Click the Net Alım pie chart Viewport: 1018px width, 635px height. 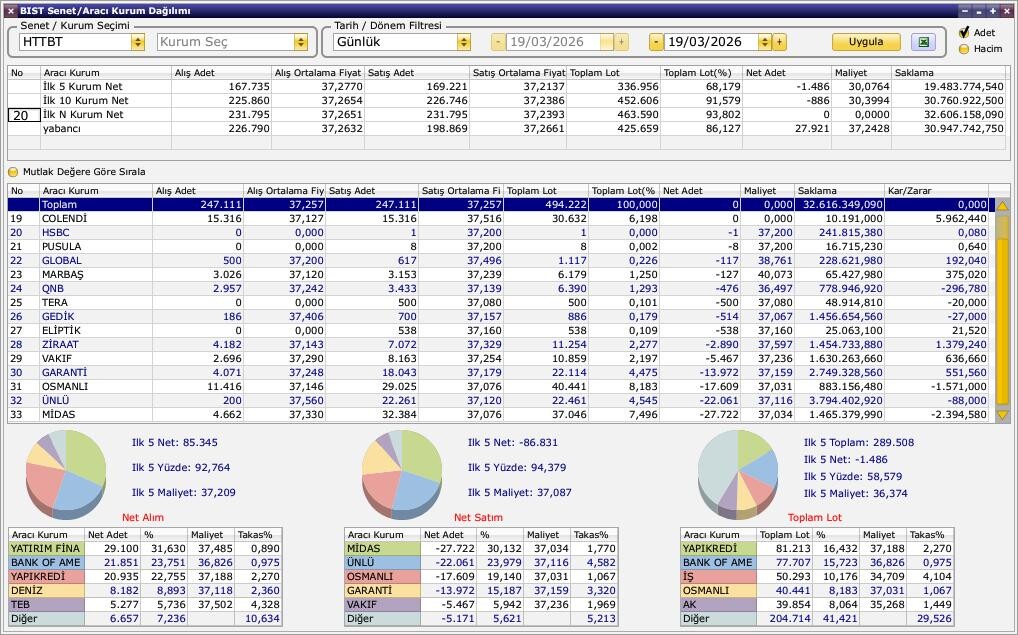point(66,470)
